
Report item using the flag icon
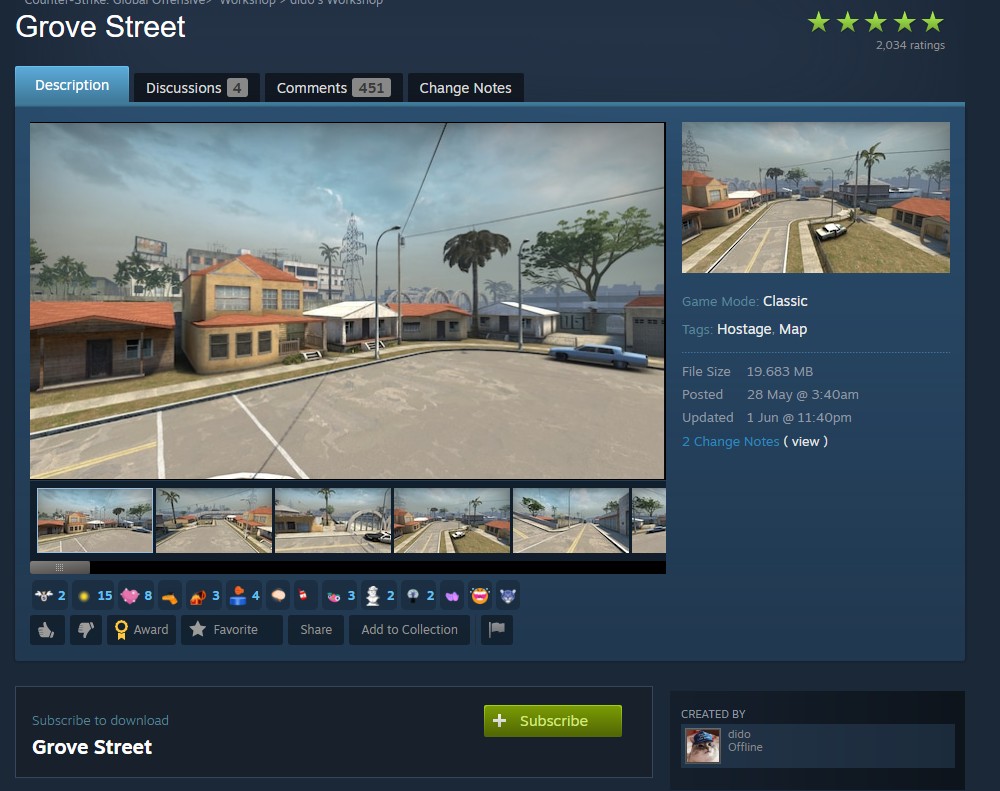pyautogui.click(x=497, y=630)
